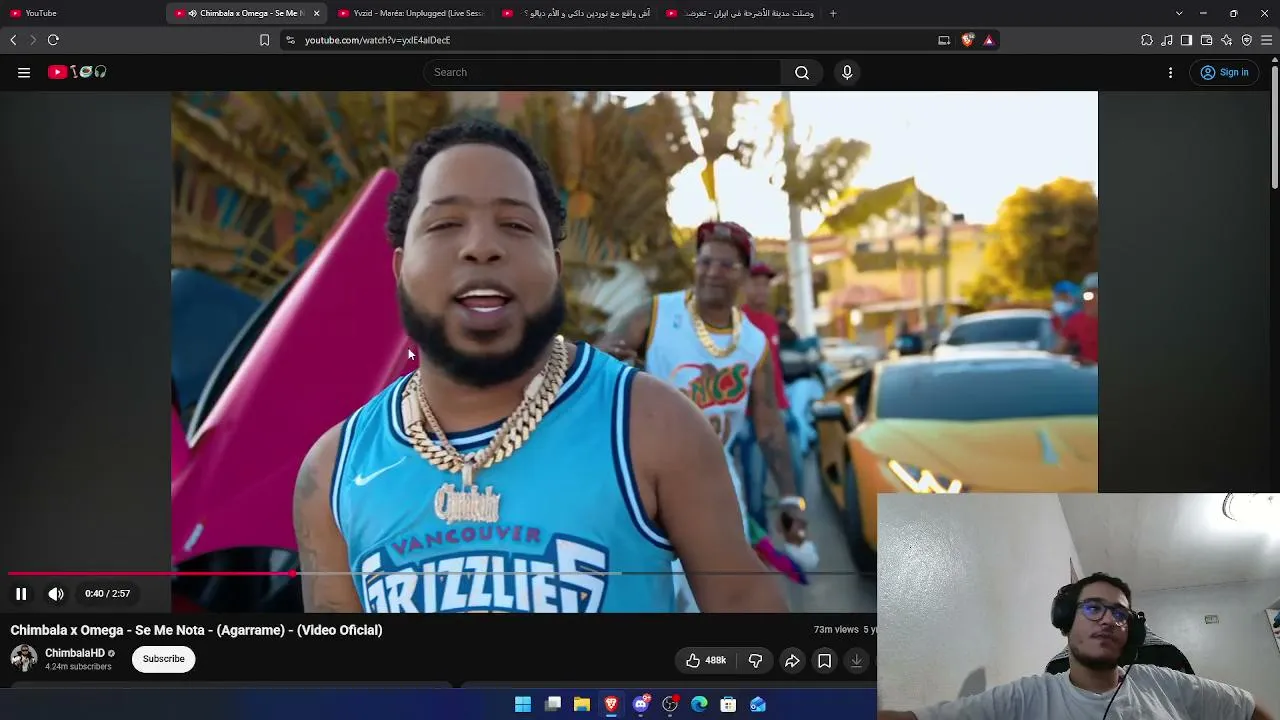Reload the current page
The image size is (1280, 720).
[53, 40]
